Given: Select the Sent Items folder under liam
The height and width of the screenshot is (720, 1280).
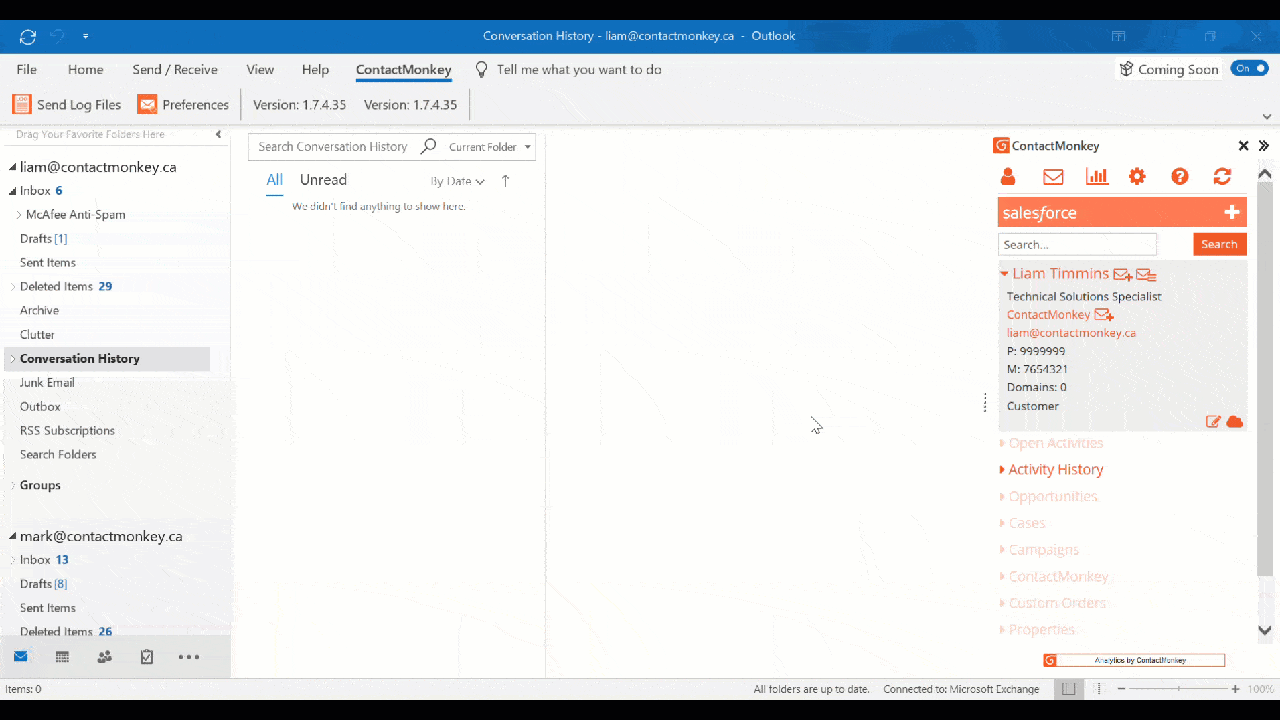Looking at the screenshot, I should pyautogui.click(x=48, y=263).
